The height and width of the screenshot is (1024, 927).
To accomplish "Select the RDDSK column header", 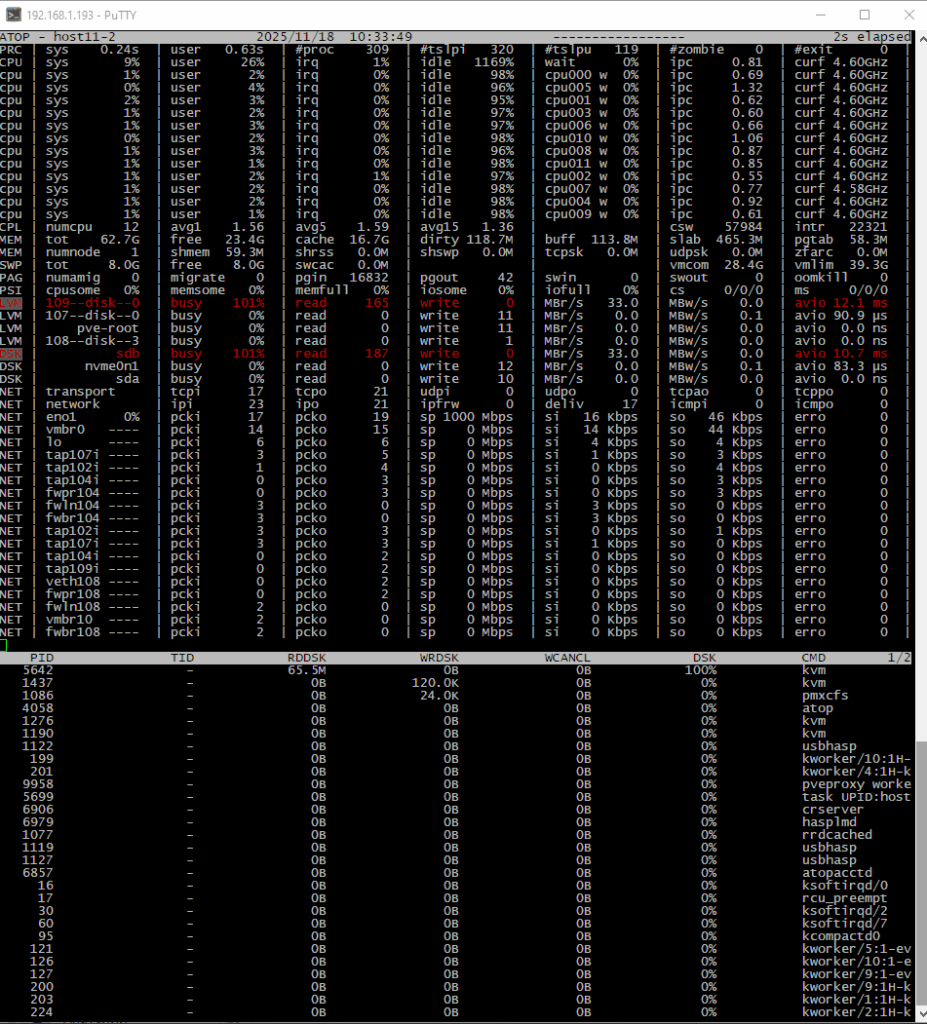I will pyautogui.click(x=306, y=657).
